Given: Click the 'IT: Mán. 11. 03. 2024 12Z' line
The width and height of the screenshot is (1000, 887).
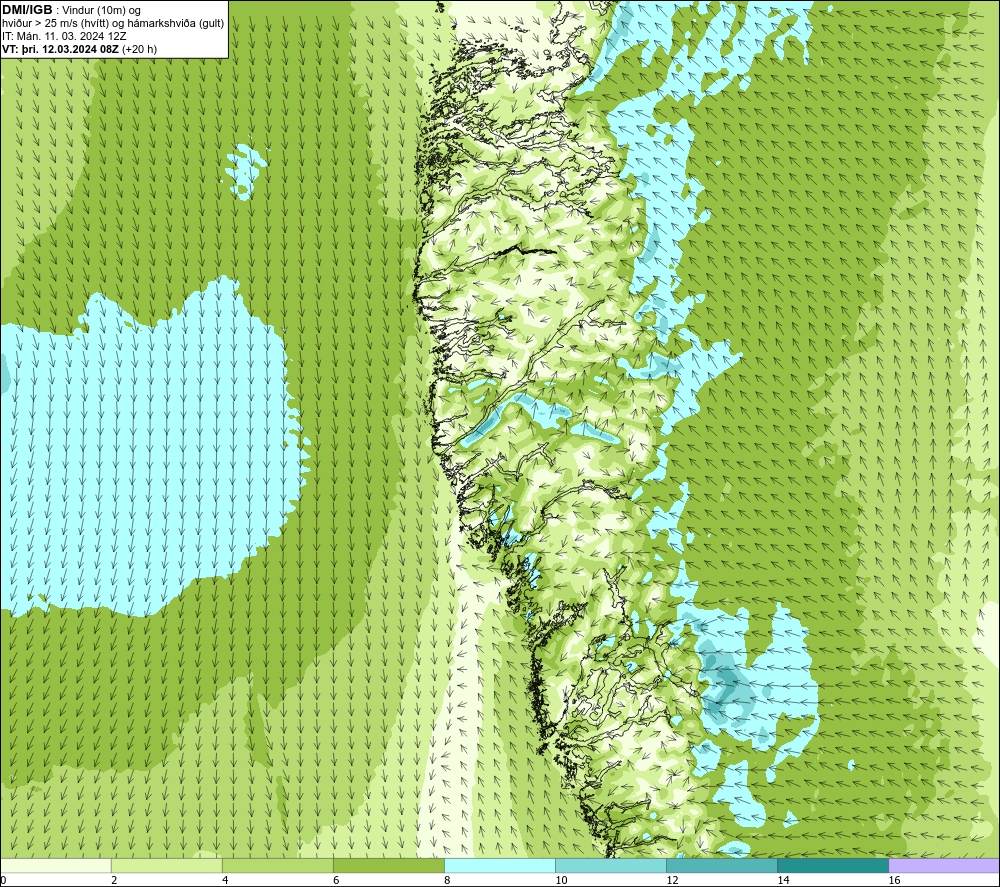Looking at the screenshot, I should [64, 36].
